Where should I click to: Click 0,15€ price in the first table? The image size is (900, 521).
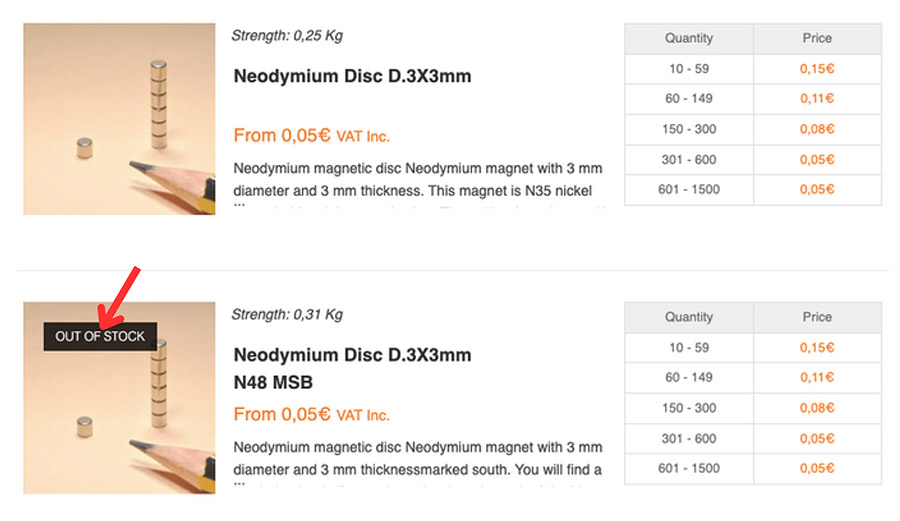[817, 69]
